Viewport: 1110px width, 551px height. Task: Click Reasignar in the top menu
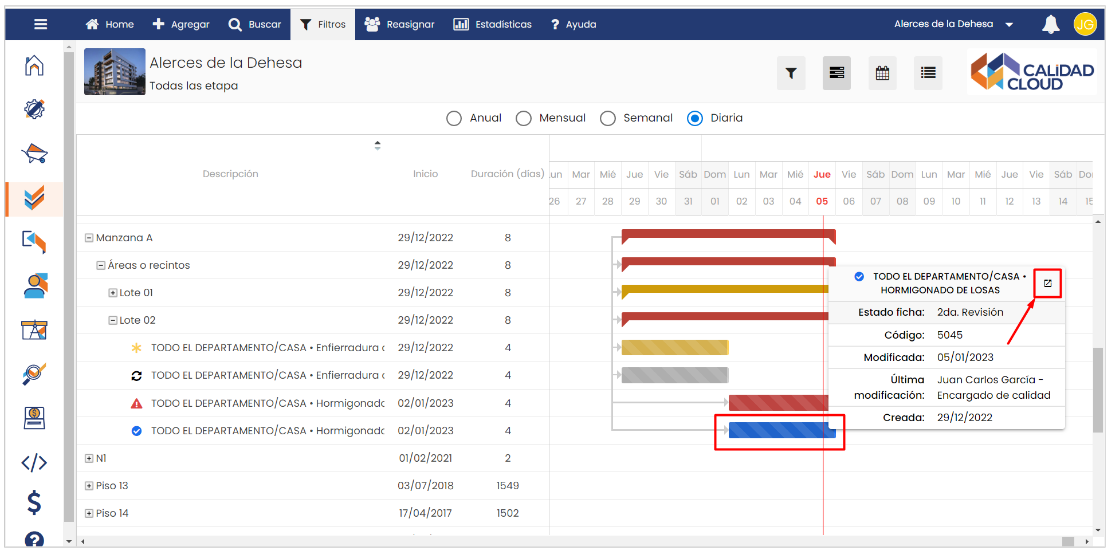tap(399, 25)
